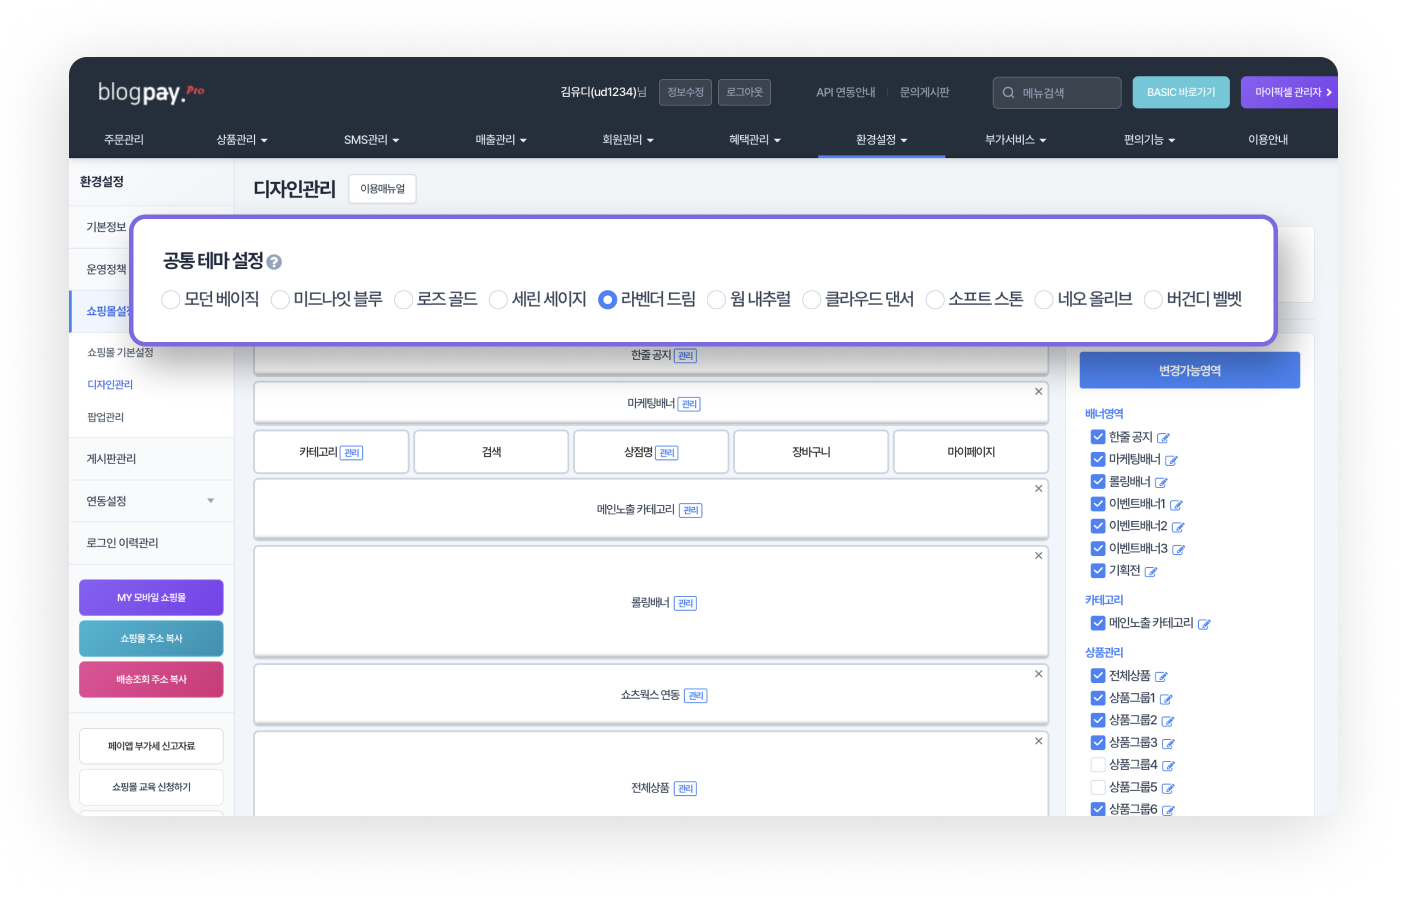Open the API 연동안내 link
This screenshot has width=1407, height=915.
(845, 92)
